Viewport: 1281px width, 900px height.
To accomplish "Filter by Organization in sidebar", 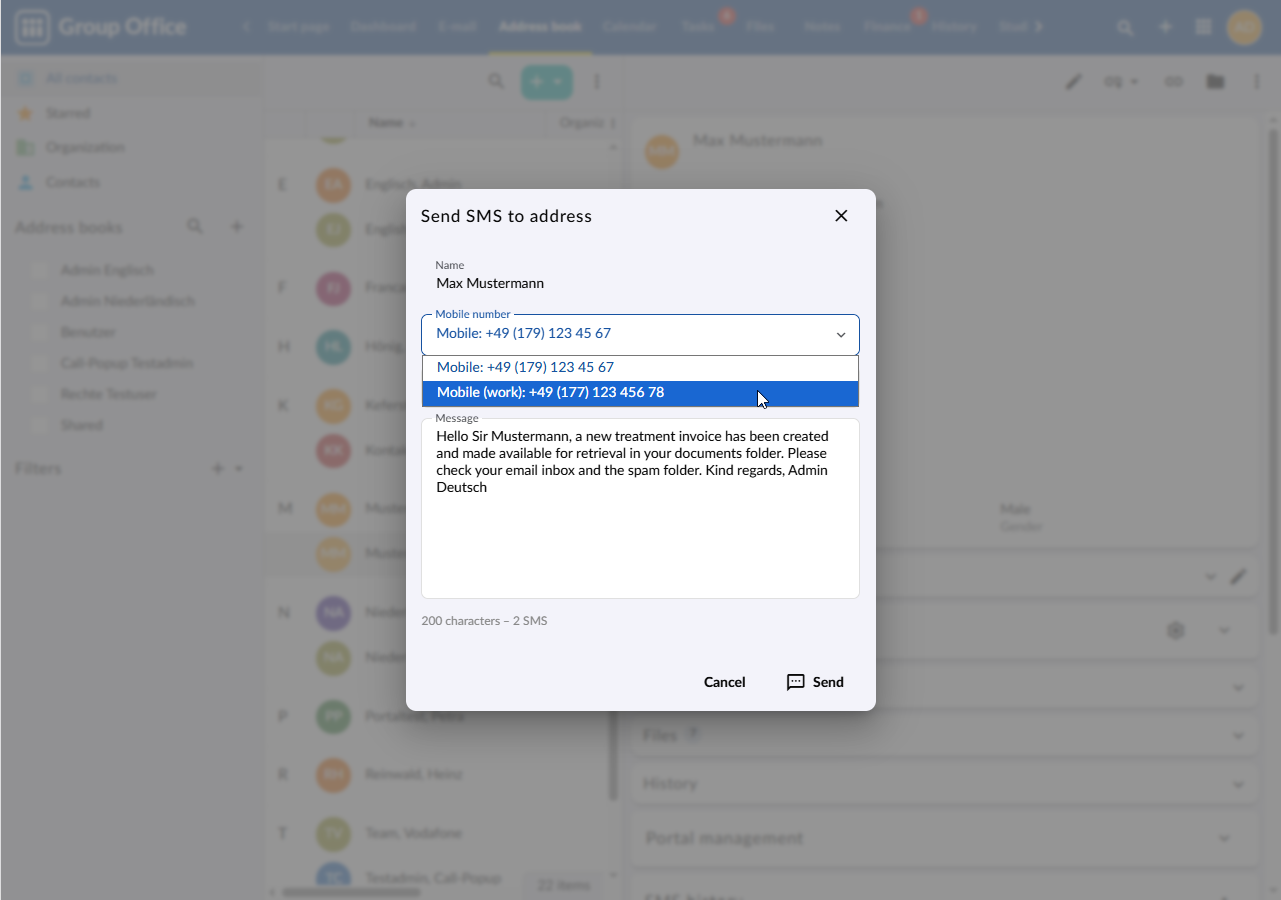I will 130,147.
